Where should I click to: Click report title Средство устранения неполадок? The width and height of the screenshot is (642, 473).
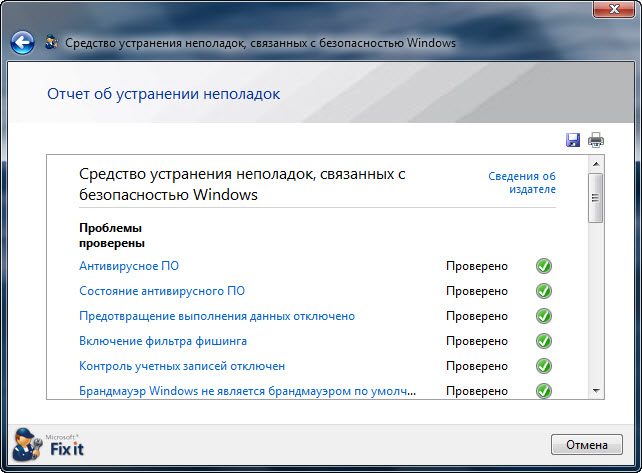click(242, 184)
